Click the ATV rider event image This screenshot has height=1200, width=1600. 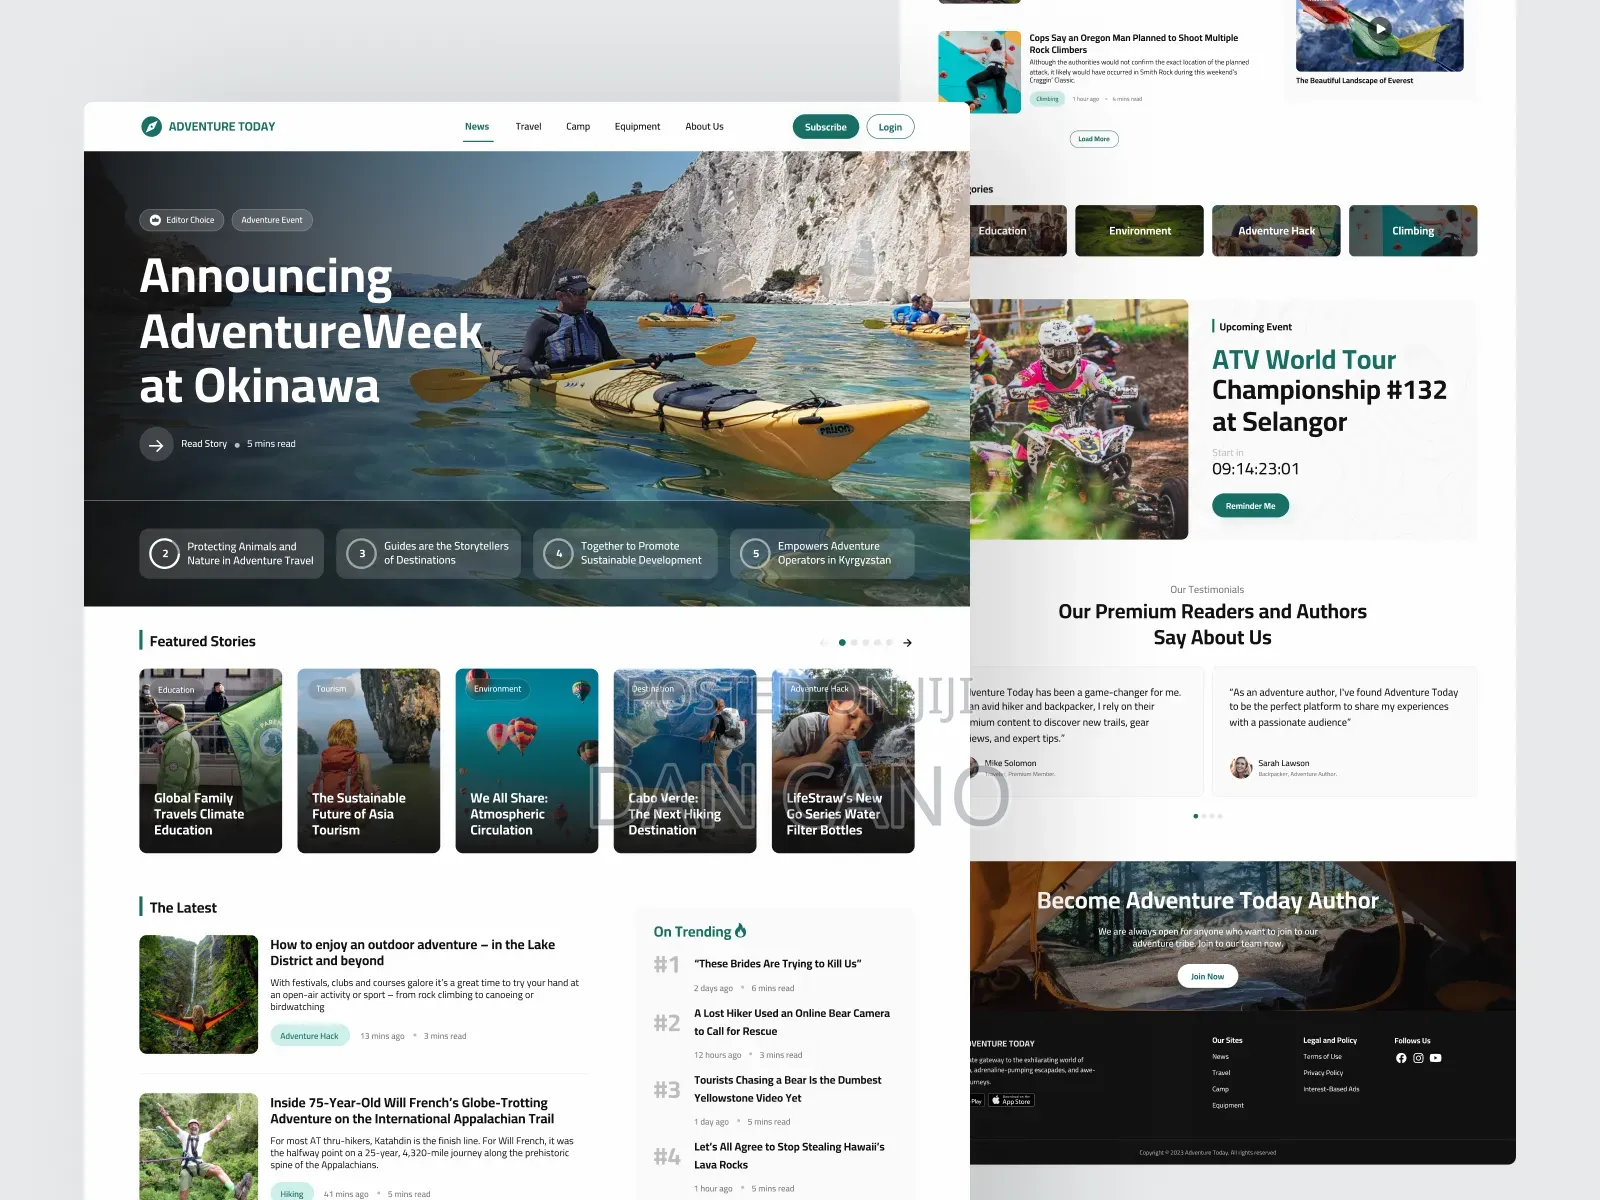coord(1079,420)
